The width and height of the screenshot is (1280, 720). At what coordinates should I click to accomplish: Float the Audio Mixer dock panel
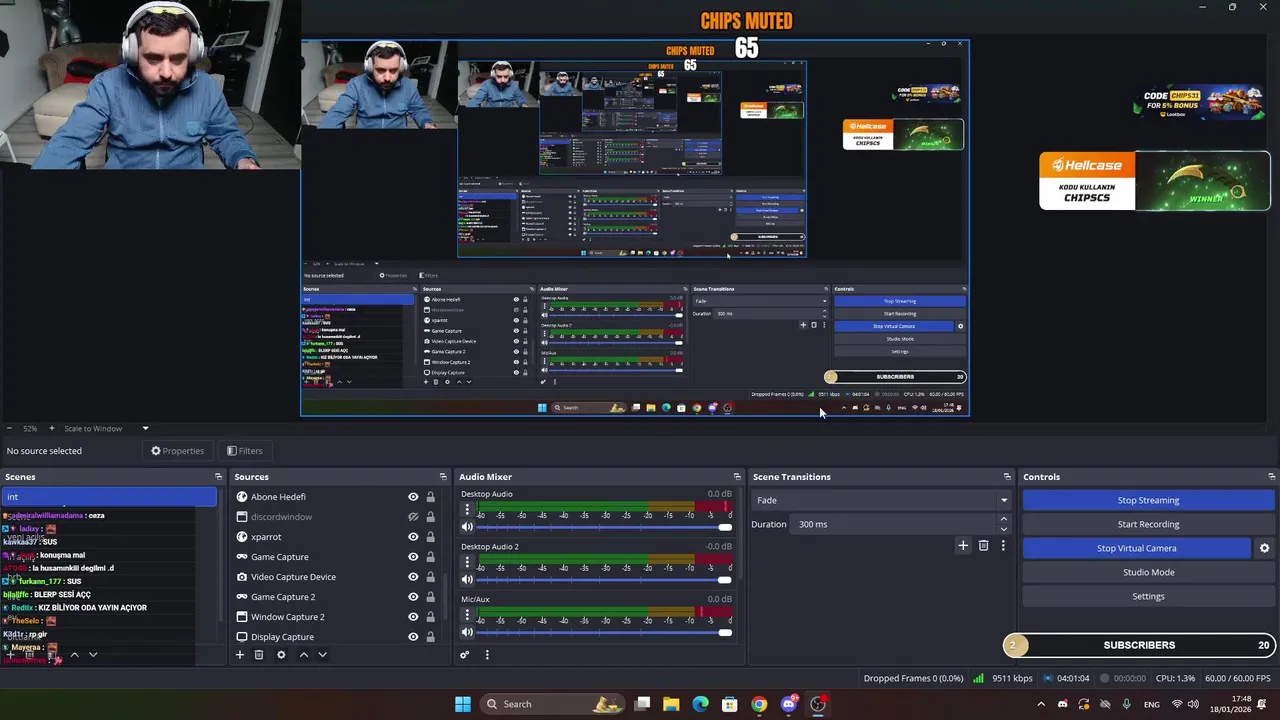click(737, 477)
